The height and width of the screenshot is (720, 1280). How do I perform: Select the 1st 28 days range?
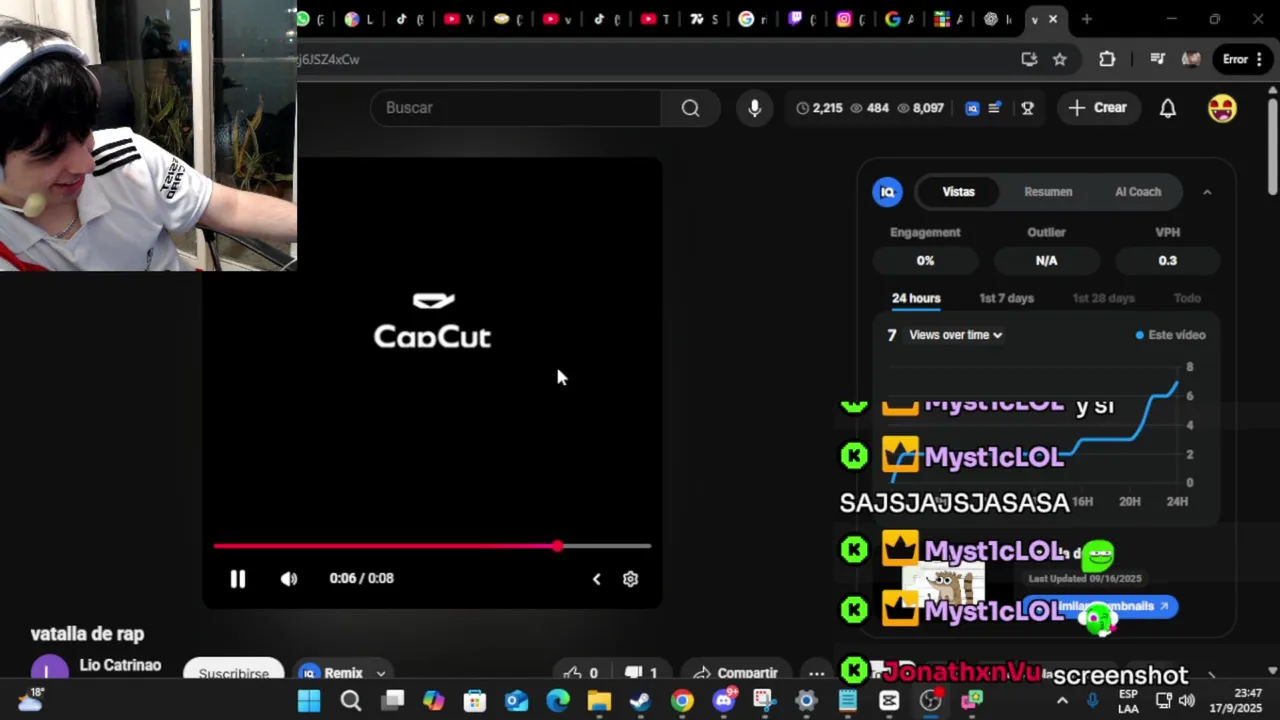[1103, 298]
